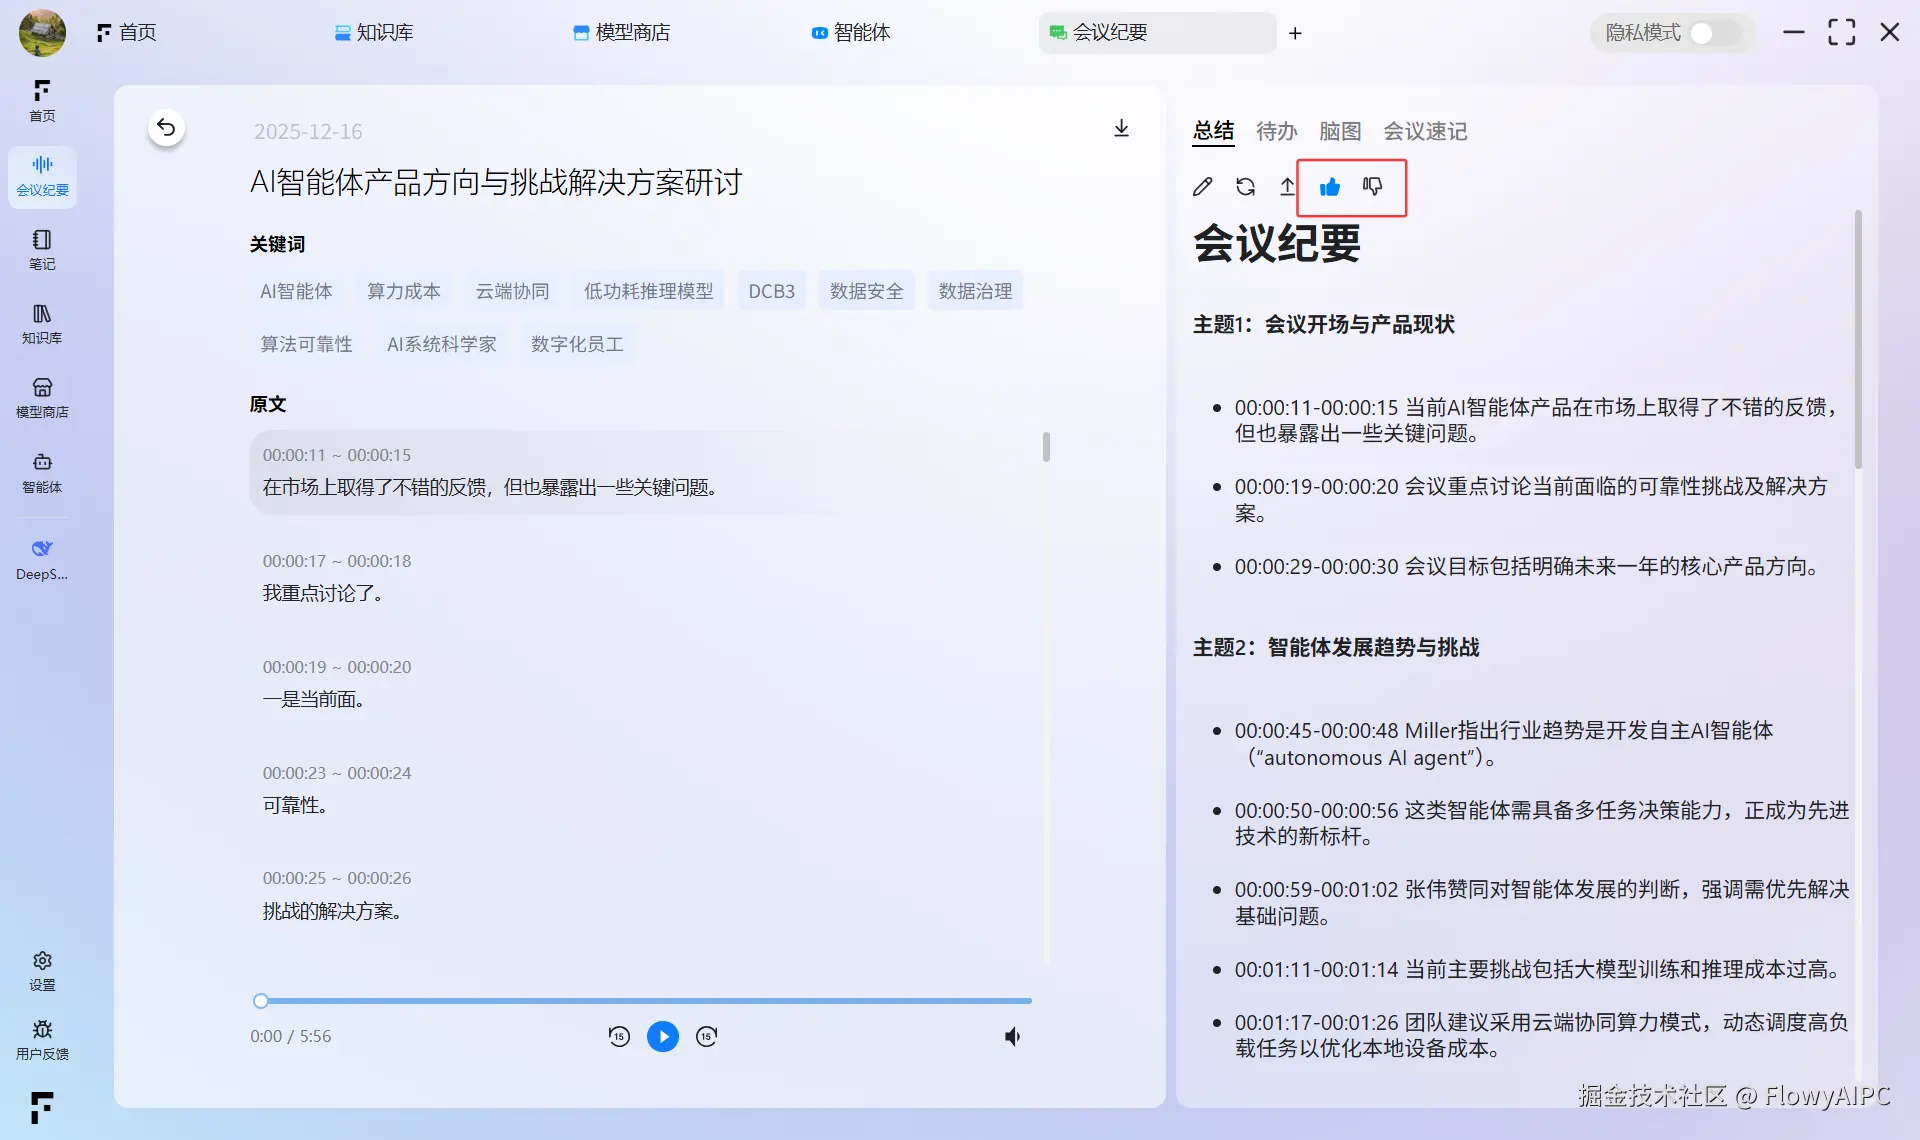Download the meeting transcript
This screenshot has width=1920, height=1140.
coord(1121,128)
